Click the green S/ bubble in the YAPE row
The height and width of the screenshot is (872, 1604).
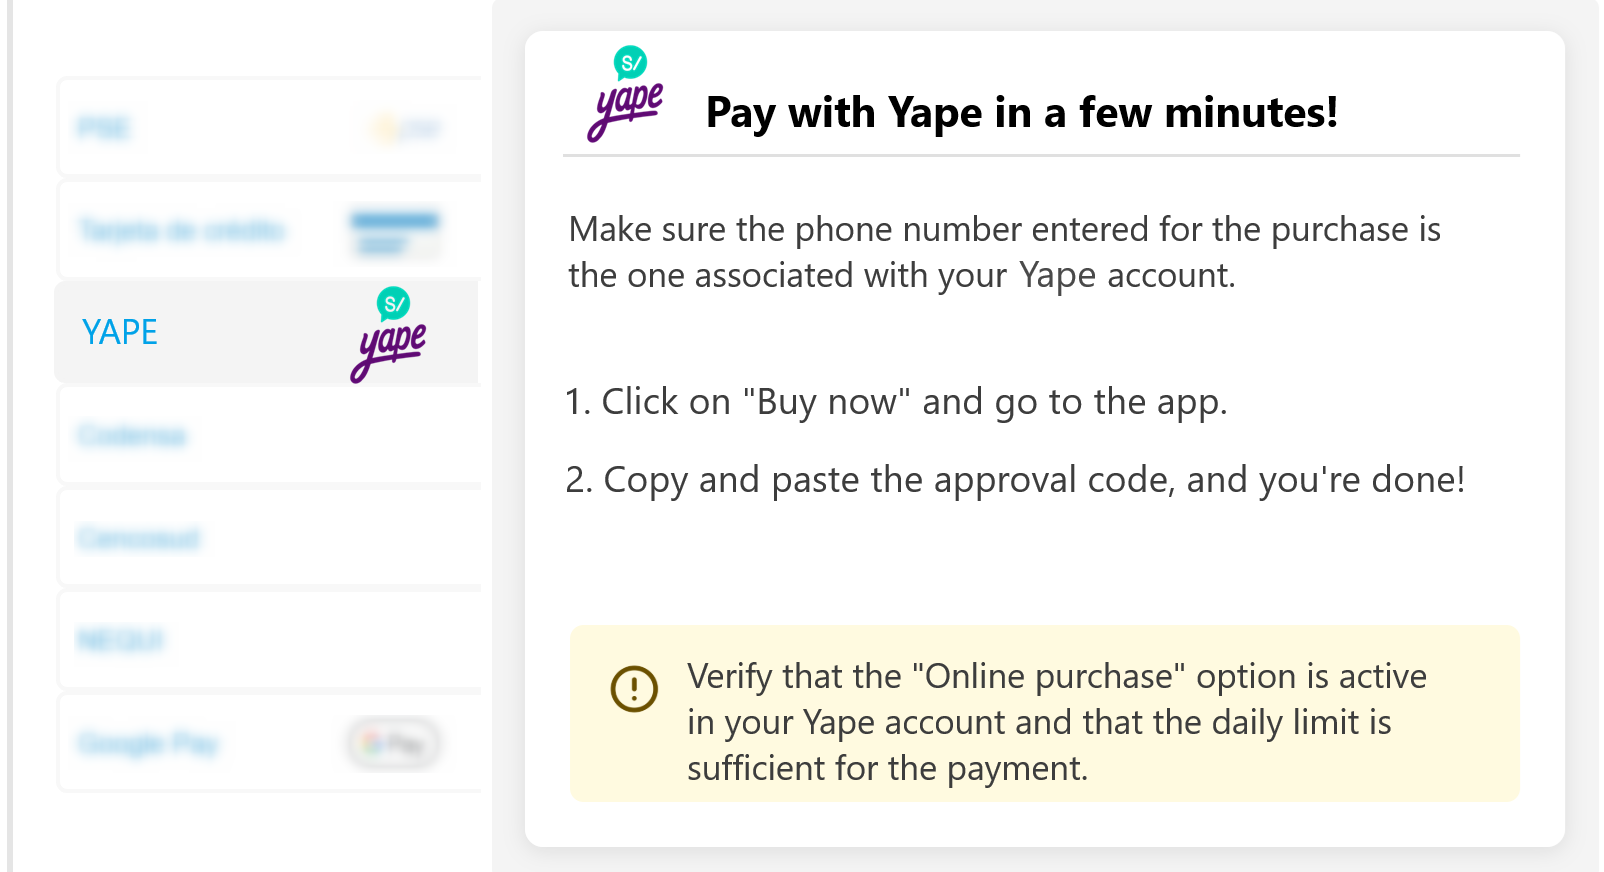click(394, 304)
